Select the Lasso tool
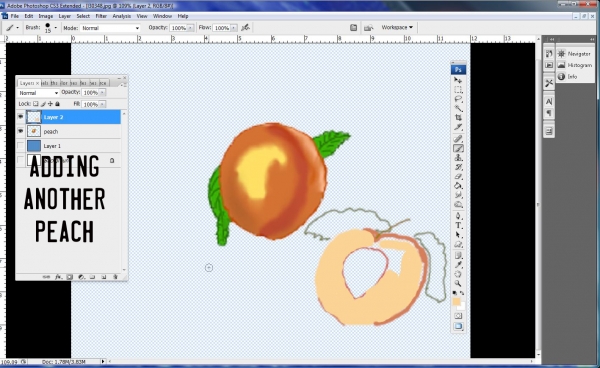Viewport: 600px width, 368px height. tap(458, 99)
